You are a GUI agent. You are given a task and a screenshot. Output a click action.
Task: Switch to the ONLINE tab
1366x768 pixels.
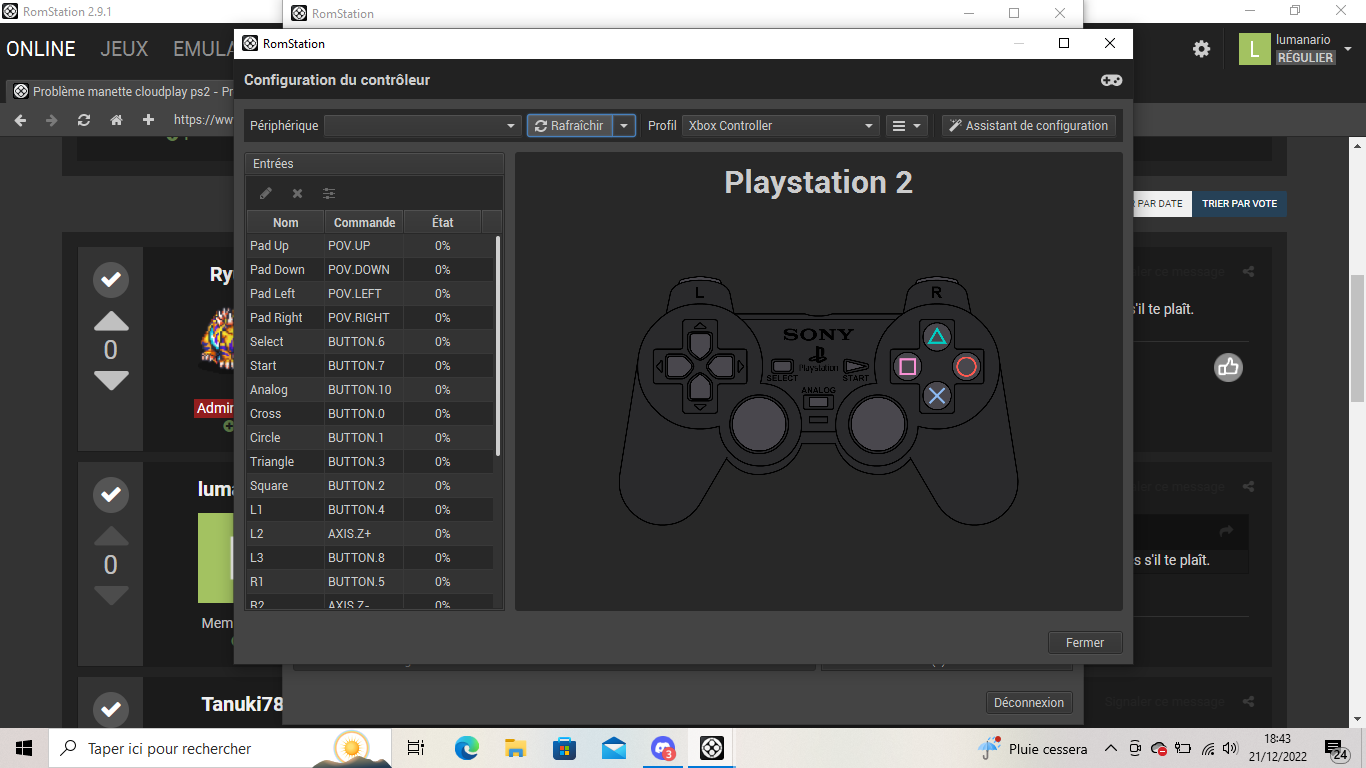(x=41, y=49)
